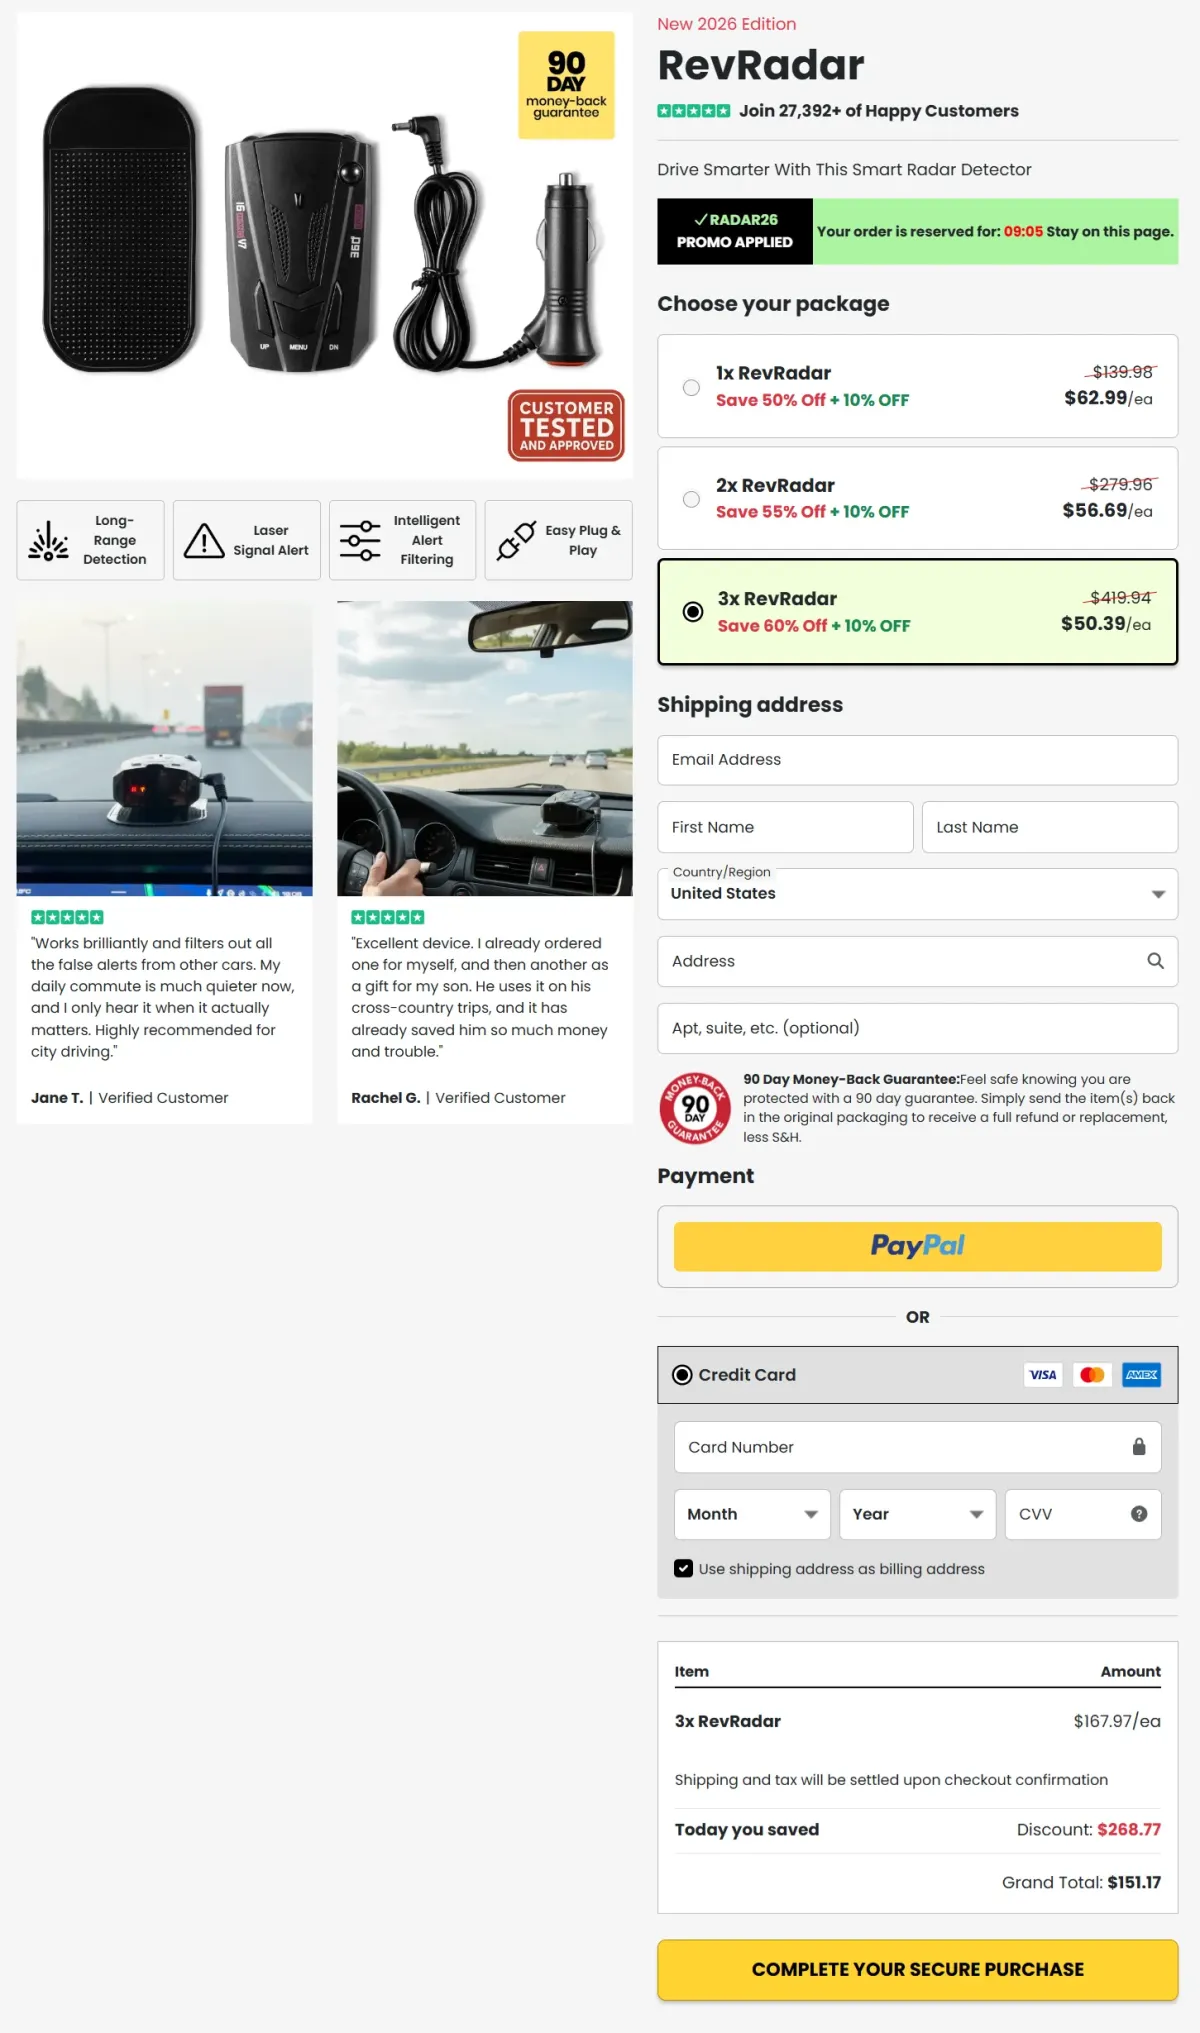Click the Address input field
This screenshot has height=2033, width=1200.
pyautogui.click(x=917, y=961)
